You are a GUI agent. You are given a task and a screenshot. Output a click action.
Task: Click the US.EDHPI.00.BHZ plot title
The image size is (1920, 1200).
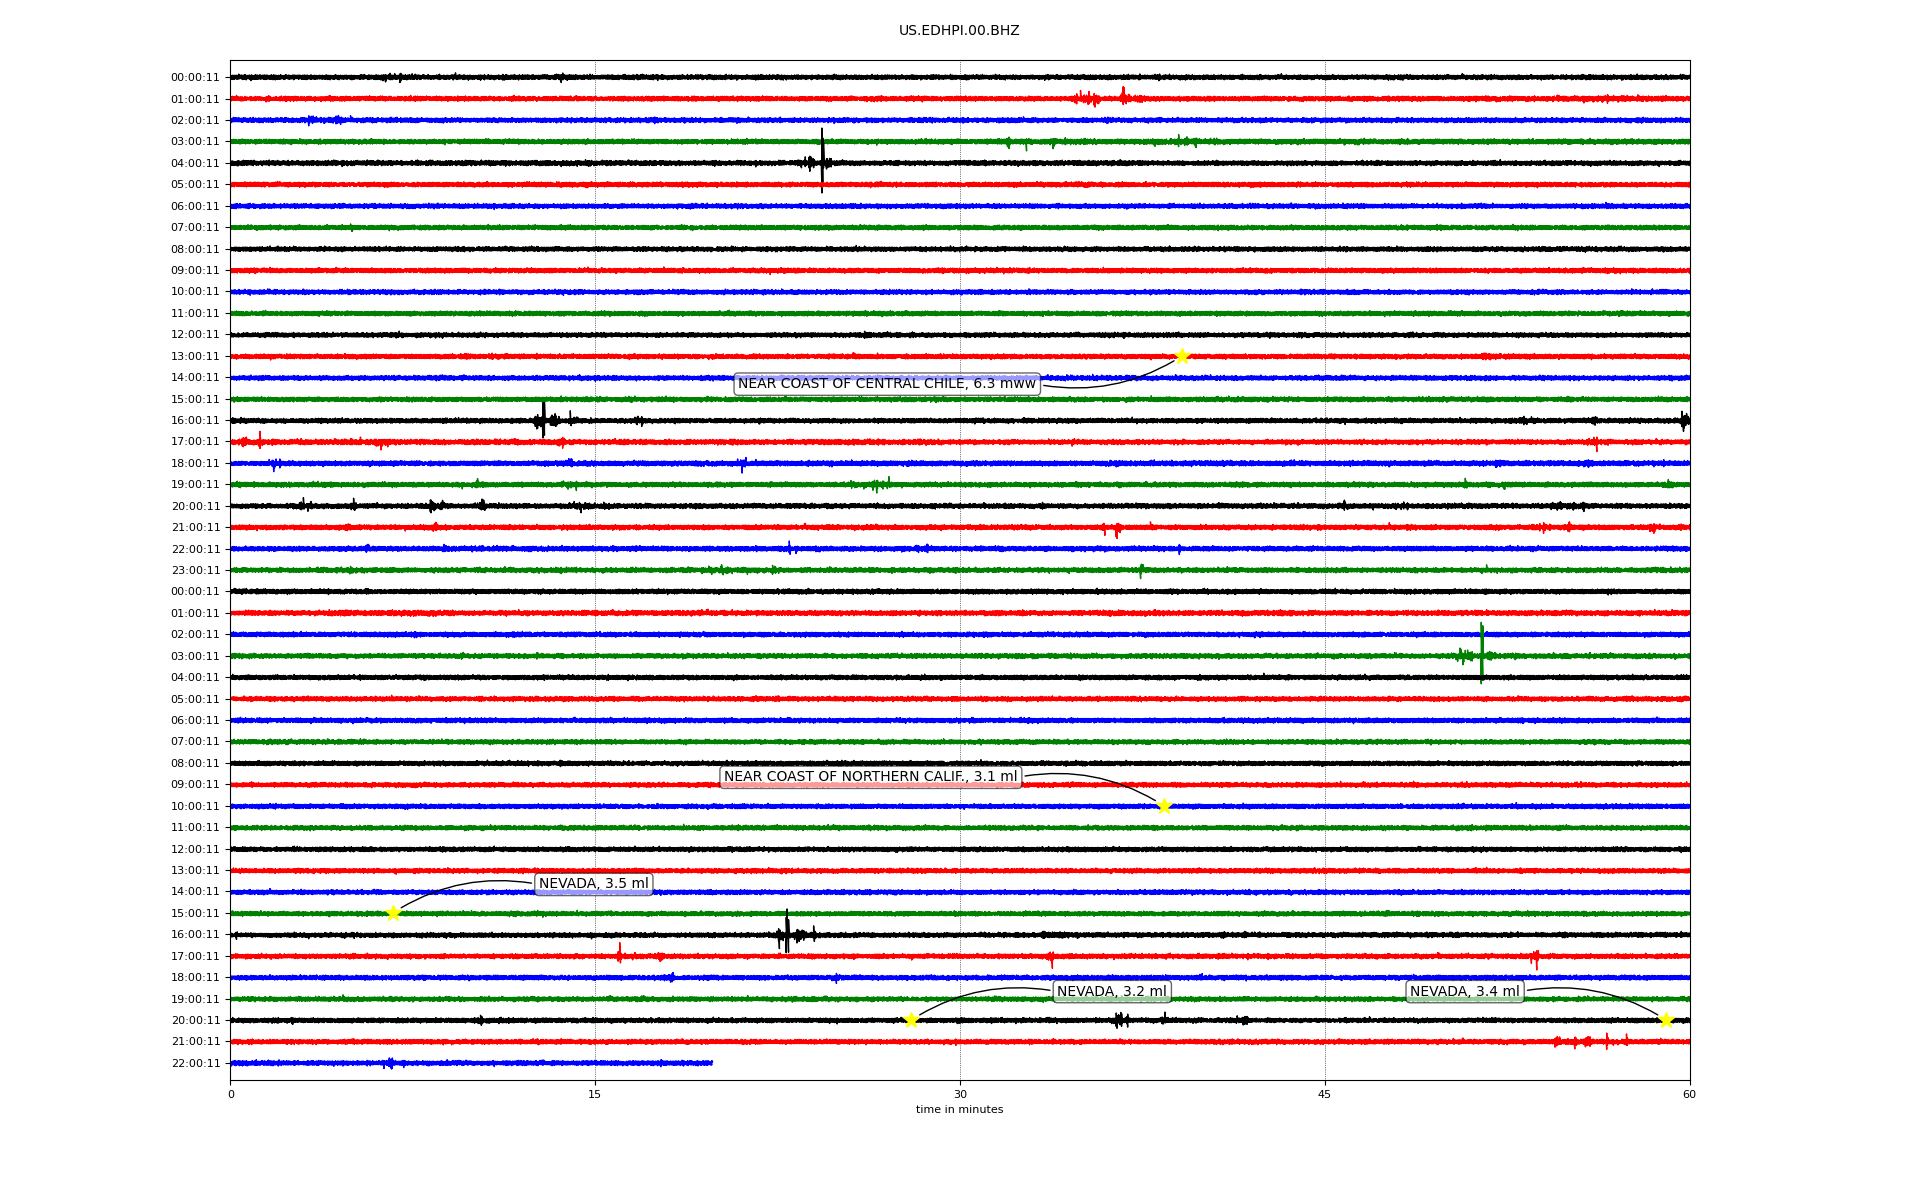point(959,31)
